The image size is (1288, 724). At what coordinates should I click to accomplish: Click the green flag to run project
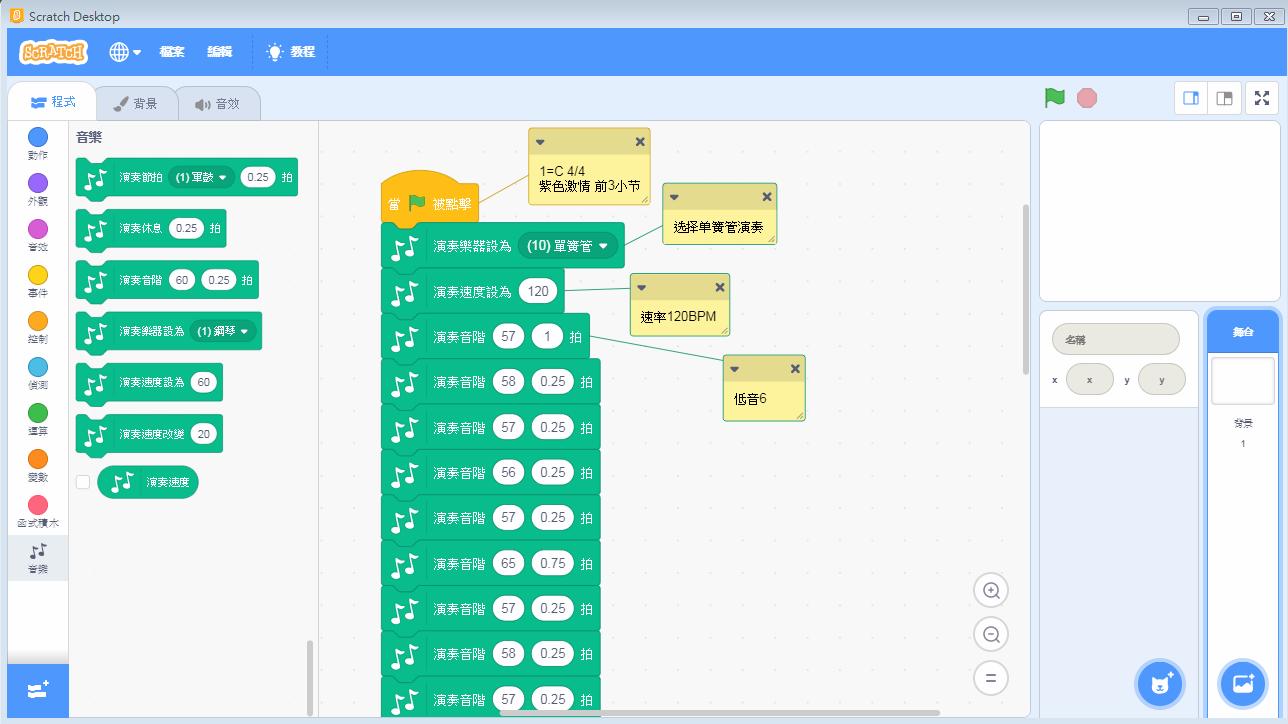click(x=1054, y=98)
